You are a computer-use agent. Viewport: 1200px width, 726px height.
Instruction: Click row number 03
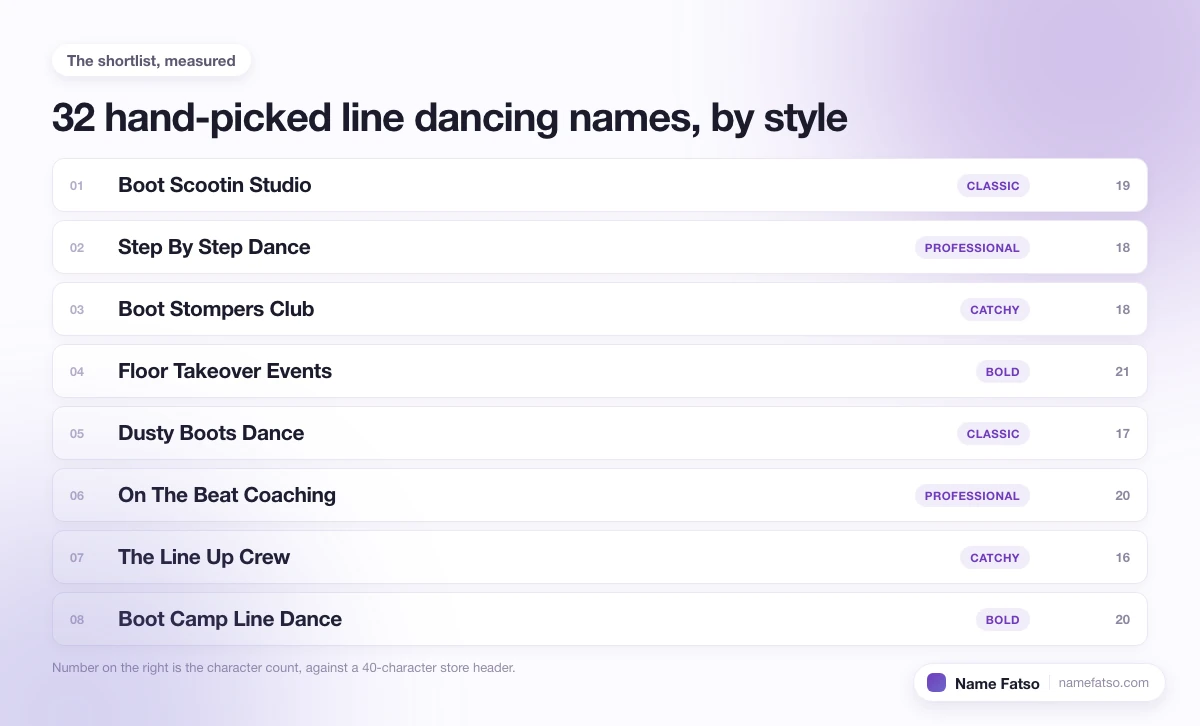(77, 310)
